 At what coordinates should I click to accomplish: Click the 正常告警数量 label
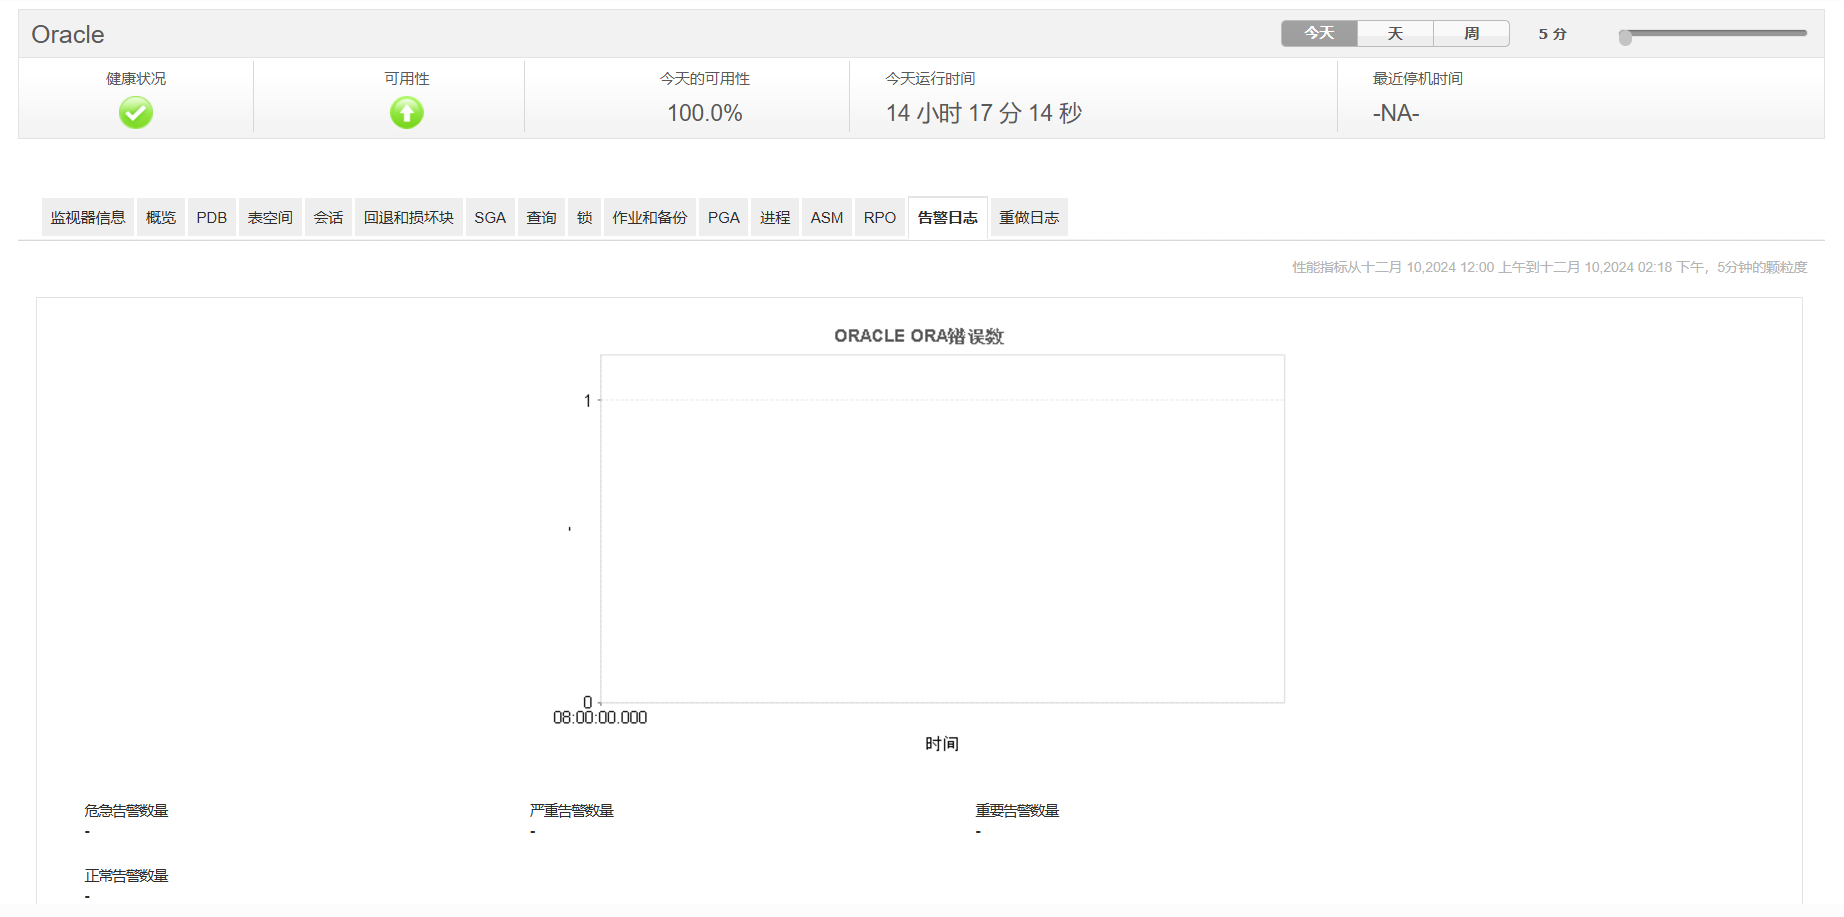click(127, 876)
